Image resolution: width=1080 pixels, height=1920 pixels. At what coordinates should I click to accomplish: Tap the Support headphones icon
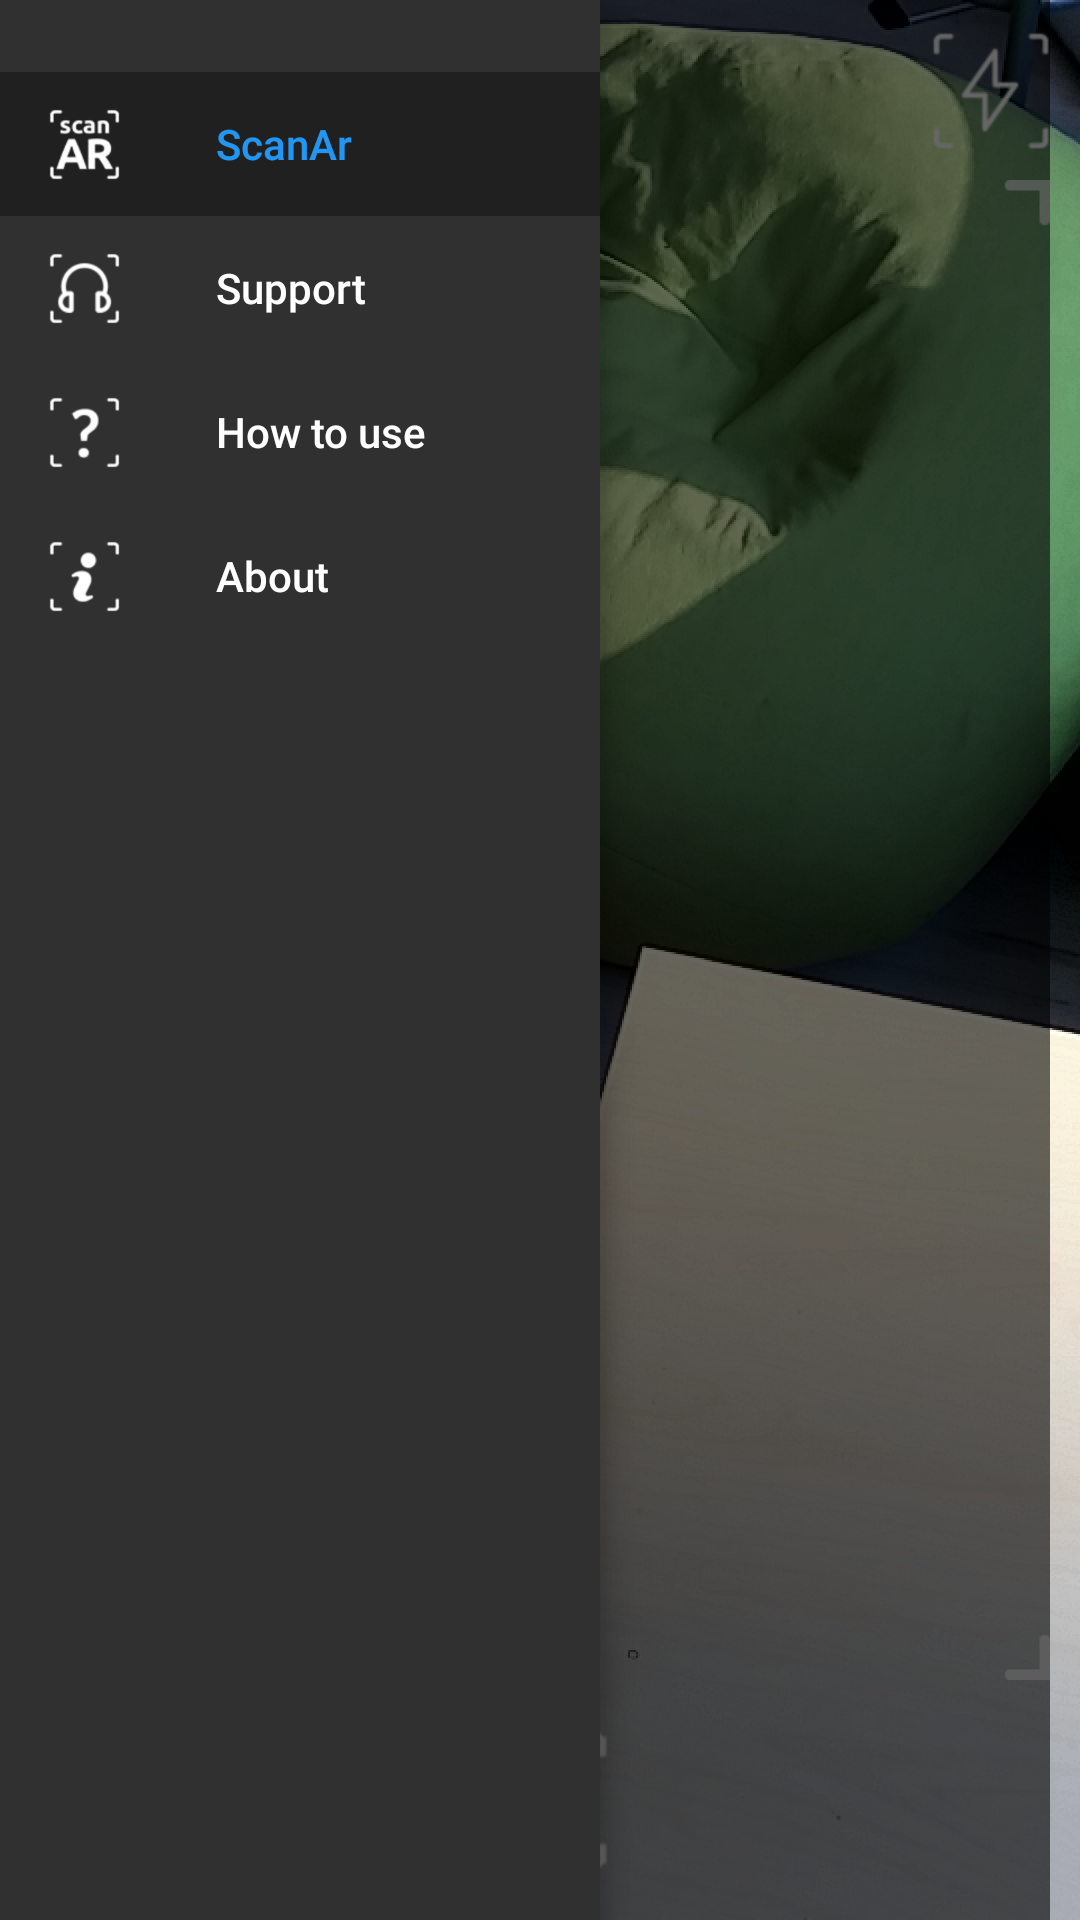(x=85, y=289)
